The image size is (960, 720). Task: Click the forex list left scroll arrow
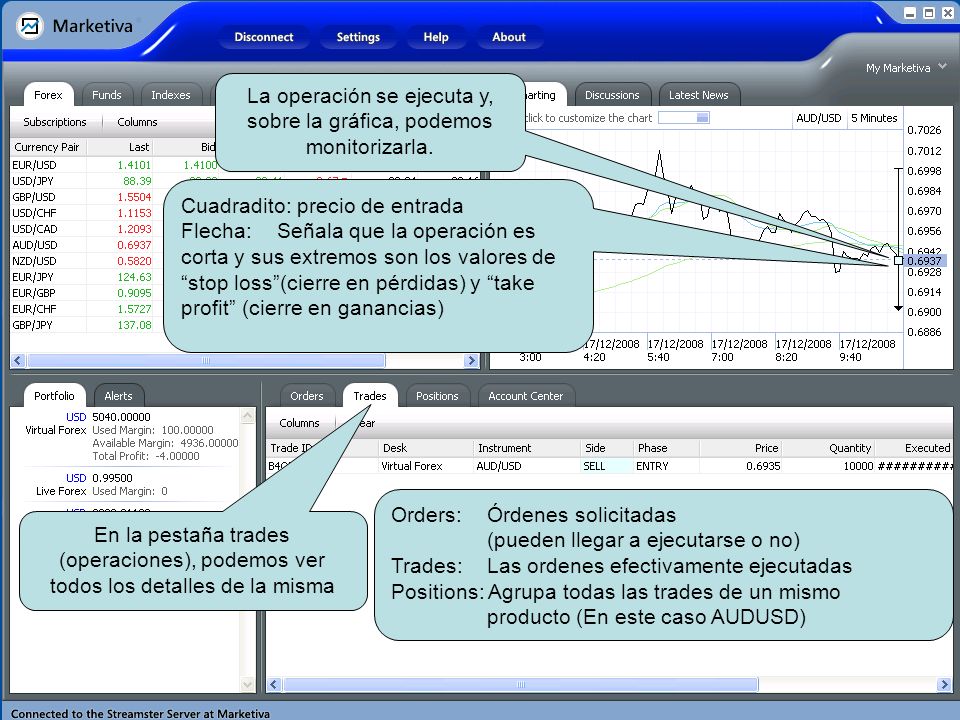click(x=18, y=361)
